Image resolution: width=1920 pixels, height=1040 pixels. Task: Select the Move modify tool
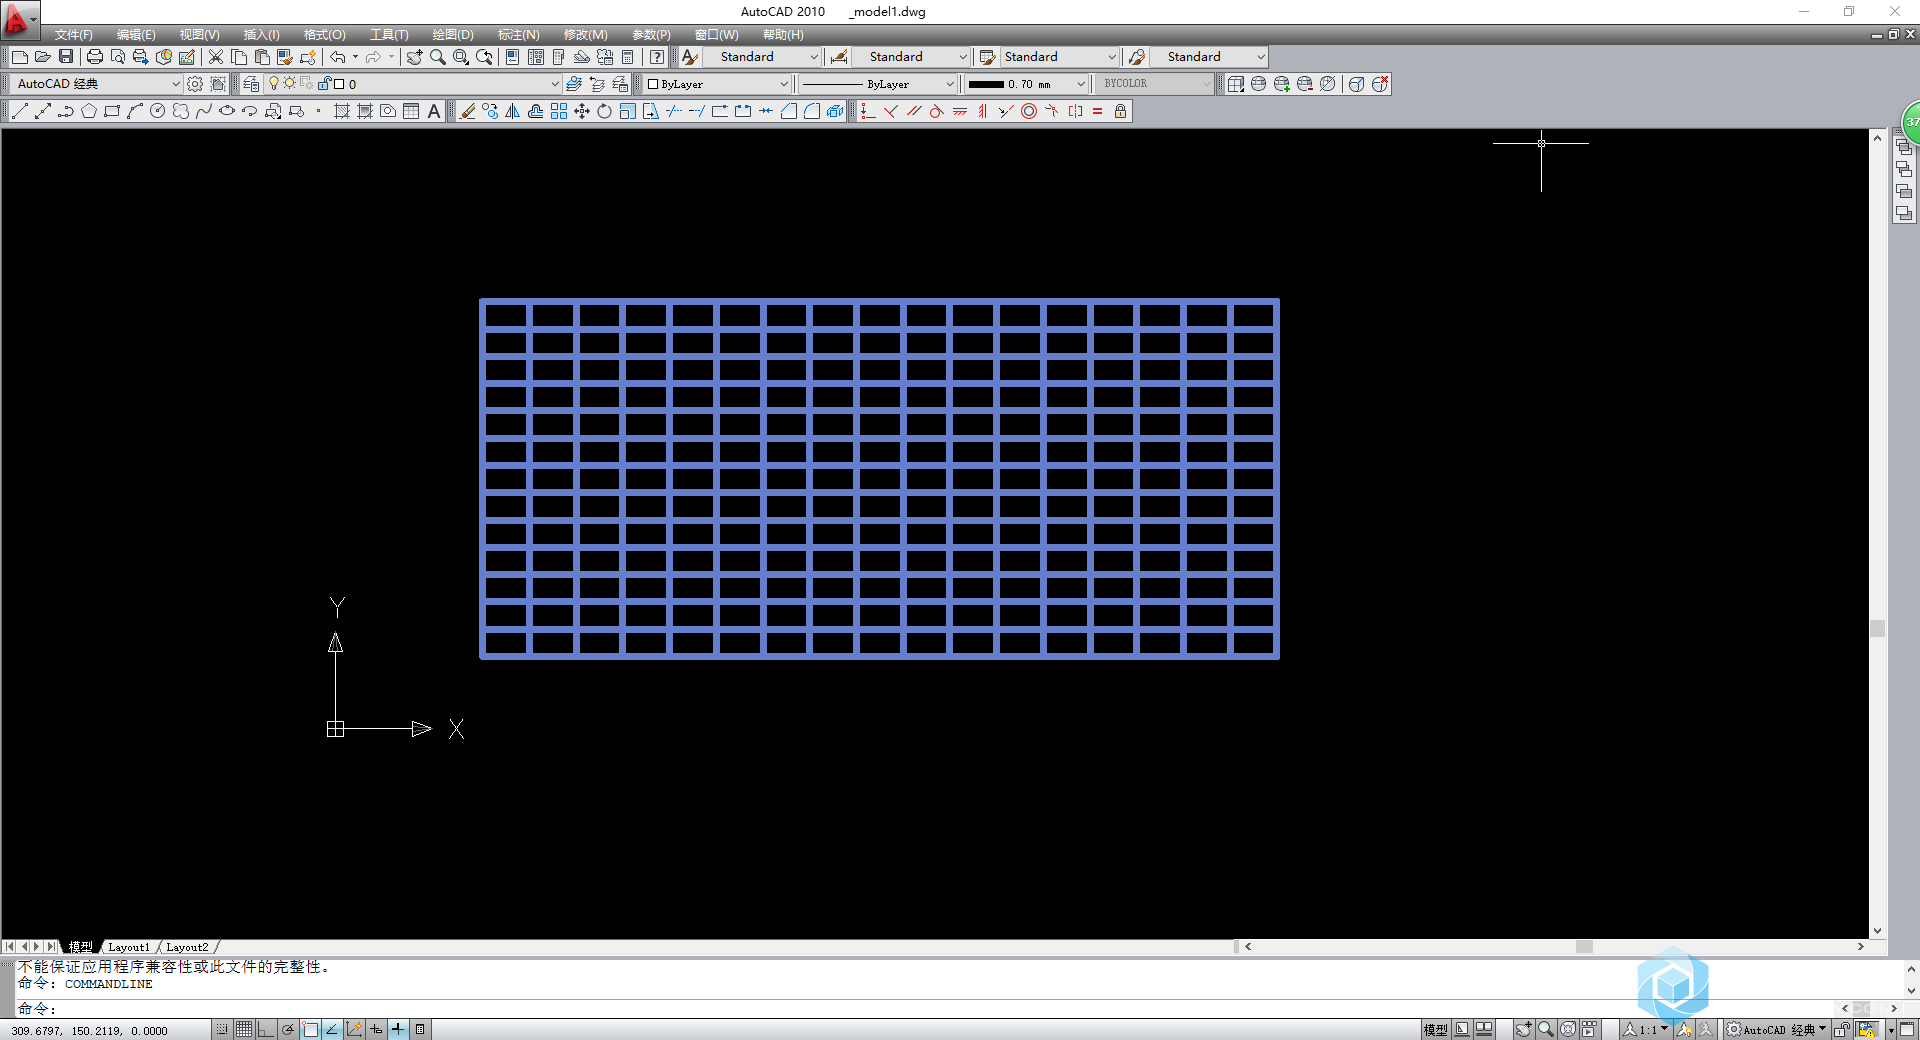click(582, 111)
